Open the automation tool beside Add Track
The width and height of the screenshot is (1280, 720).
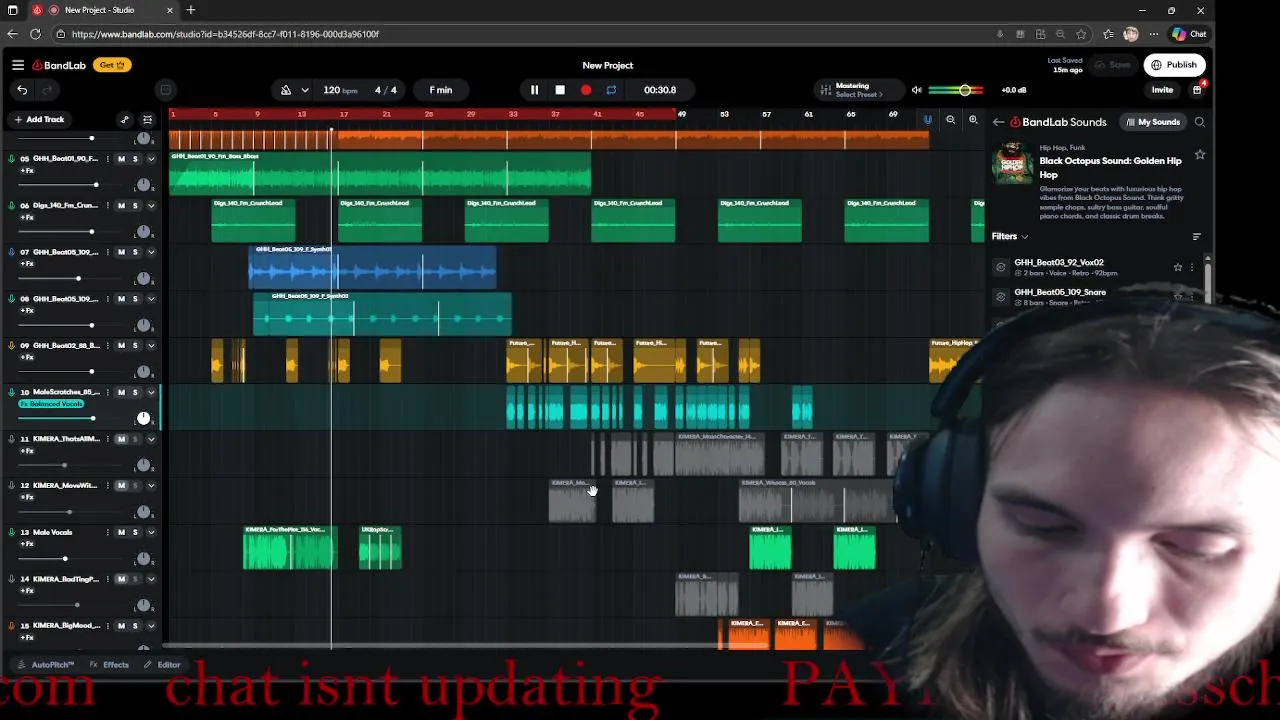pos(124,119)
